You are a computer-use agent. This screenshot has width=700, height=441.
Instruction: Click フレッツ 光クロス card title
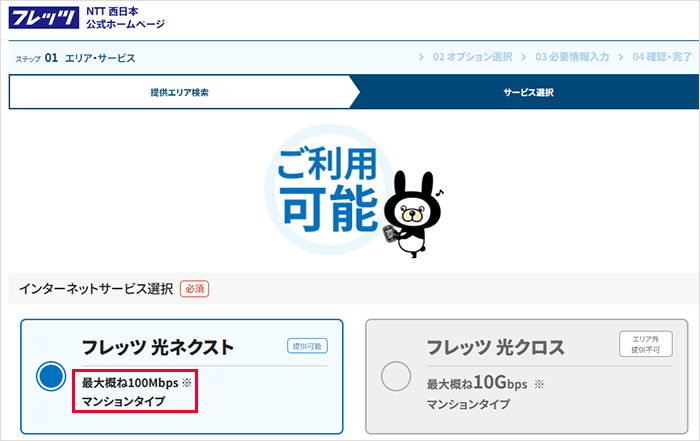[x=496, y=347]
